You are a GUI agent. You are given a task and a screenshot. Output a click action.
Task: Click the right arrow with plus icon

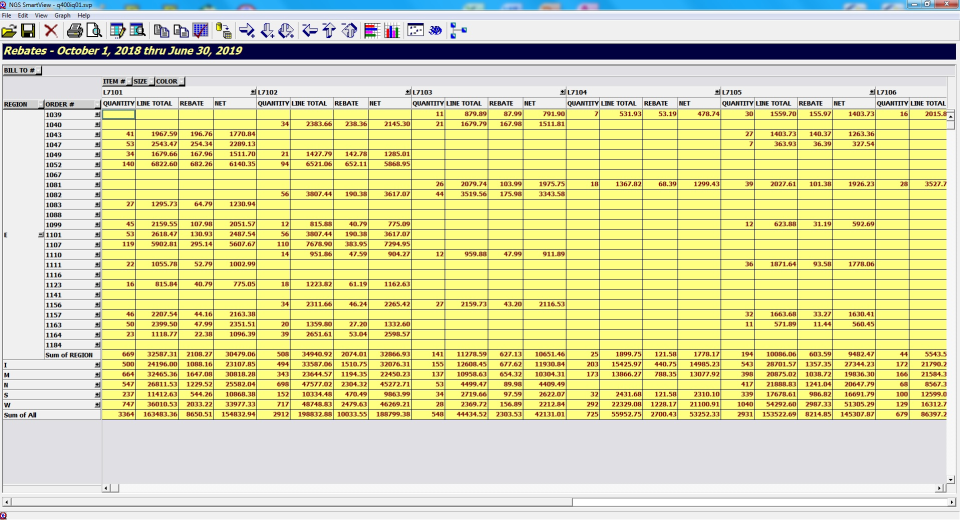click(x=247, y=31)
